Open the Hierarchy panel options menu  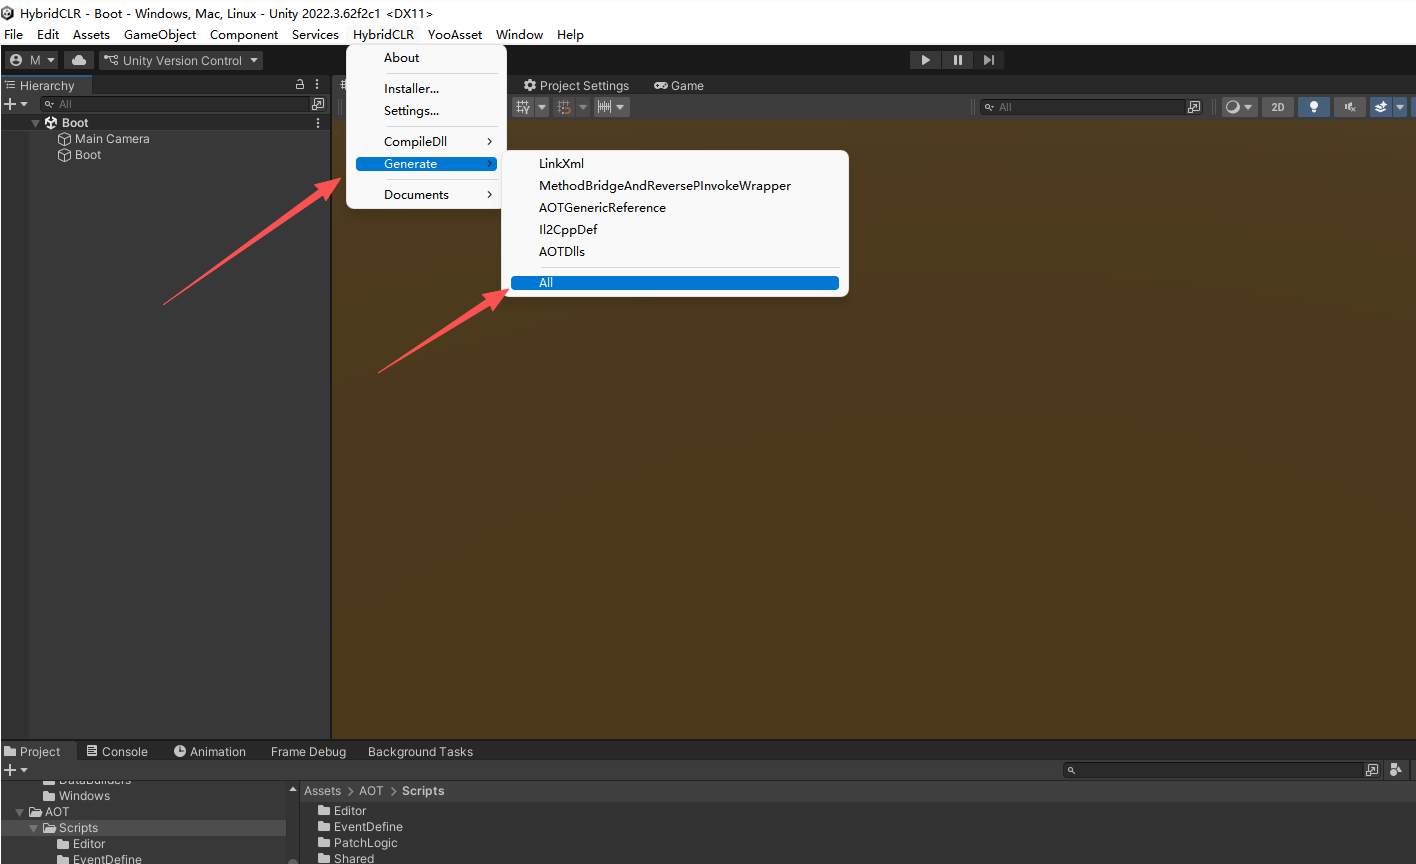click(317, 85)
